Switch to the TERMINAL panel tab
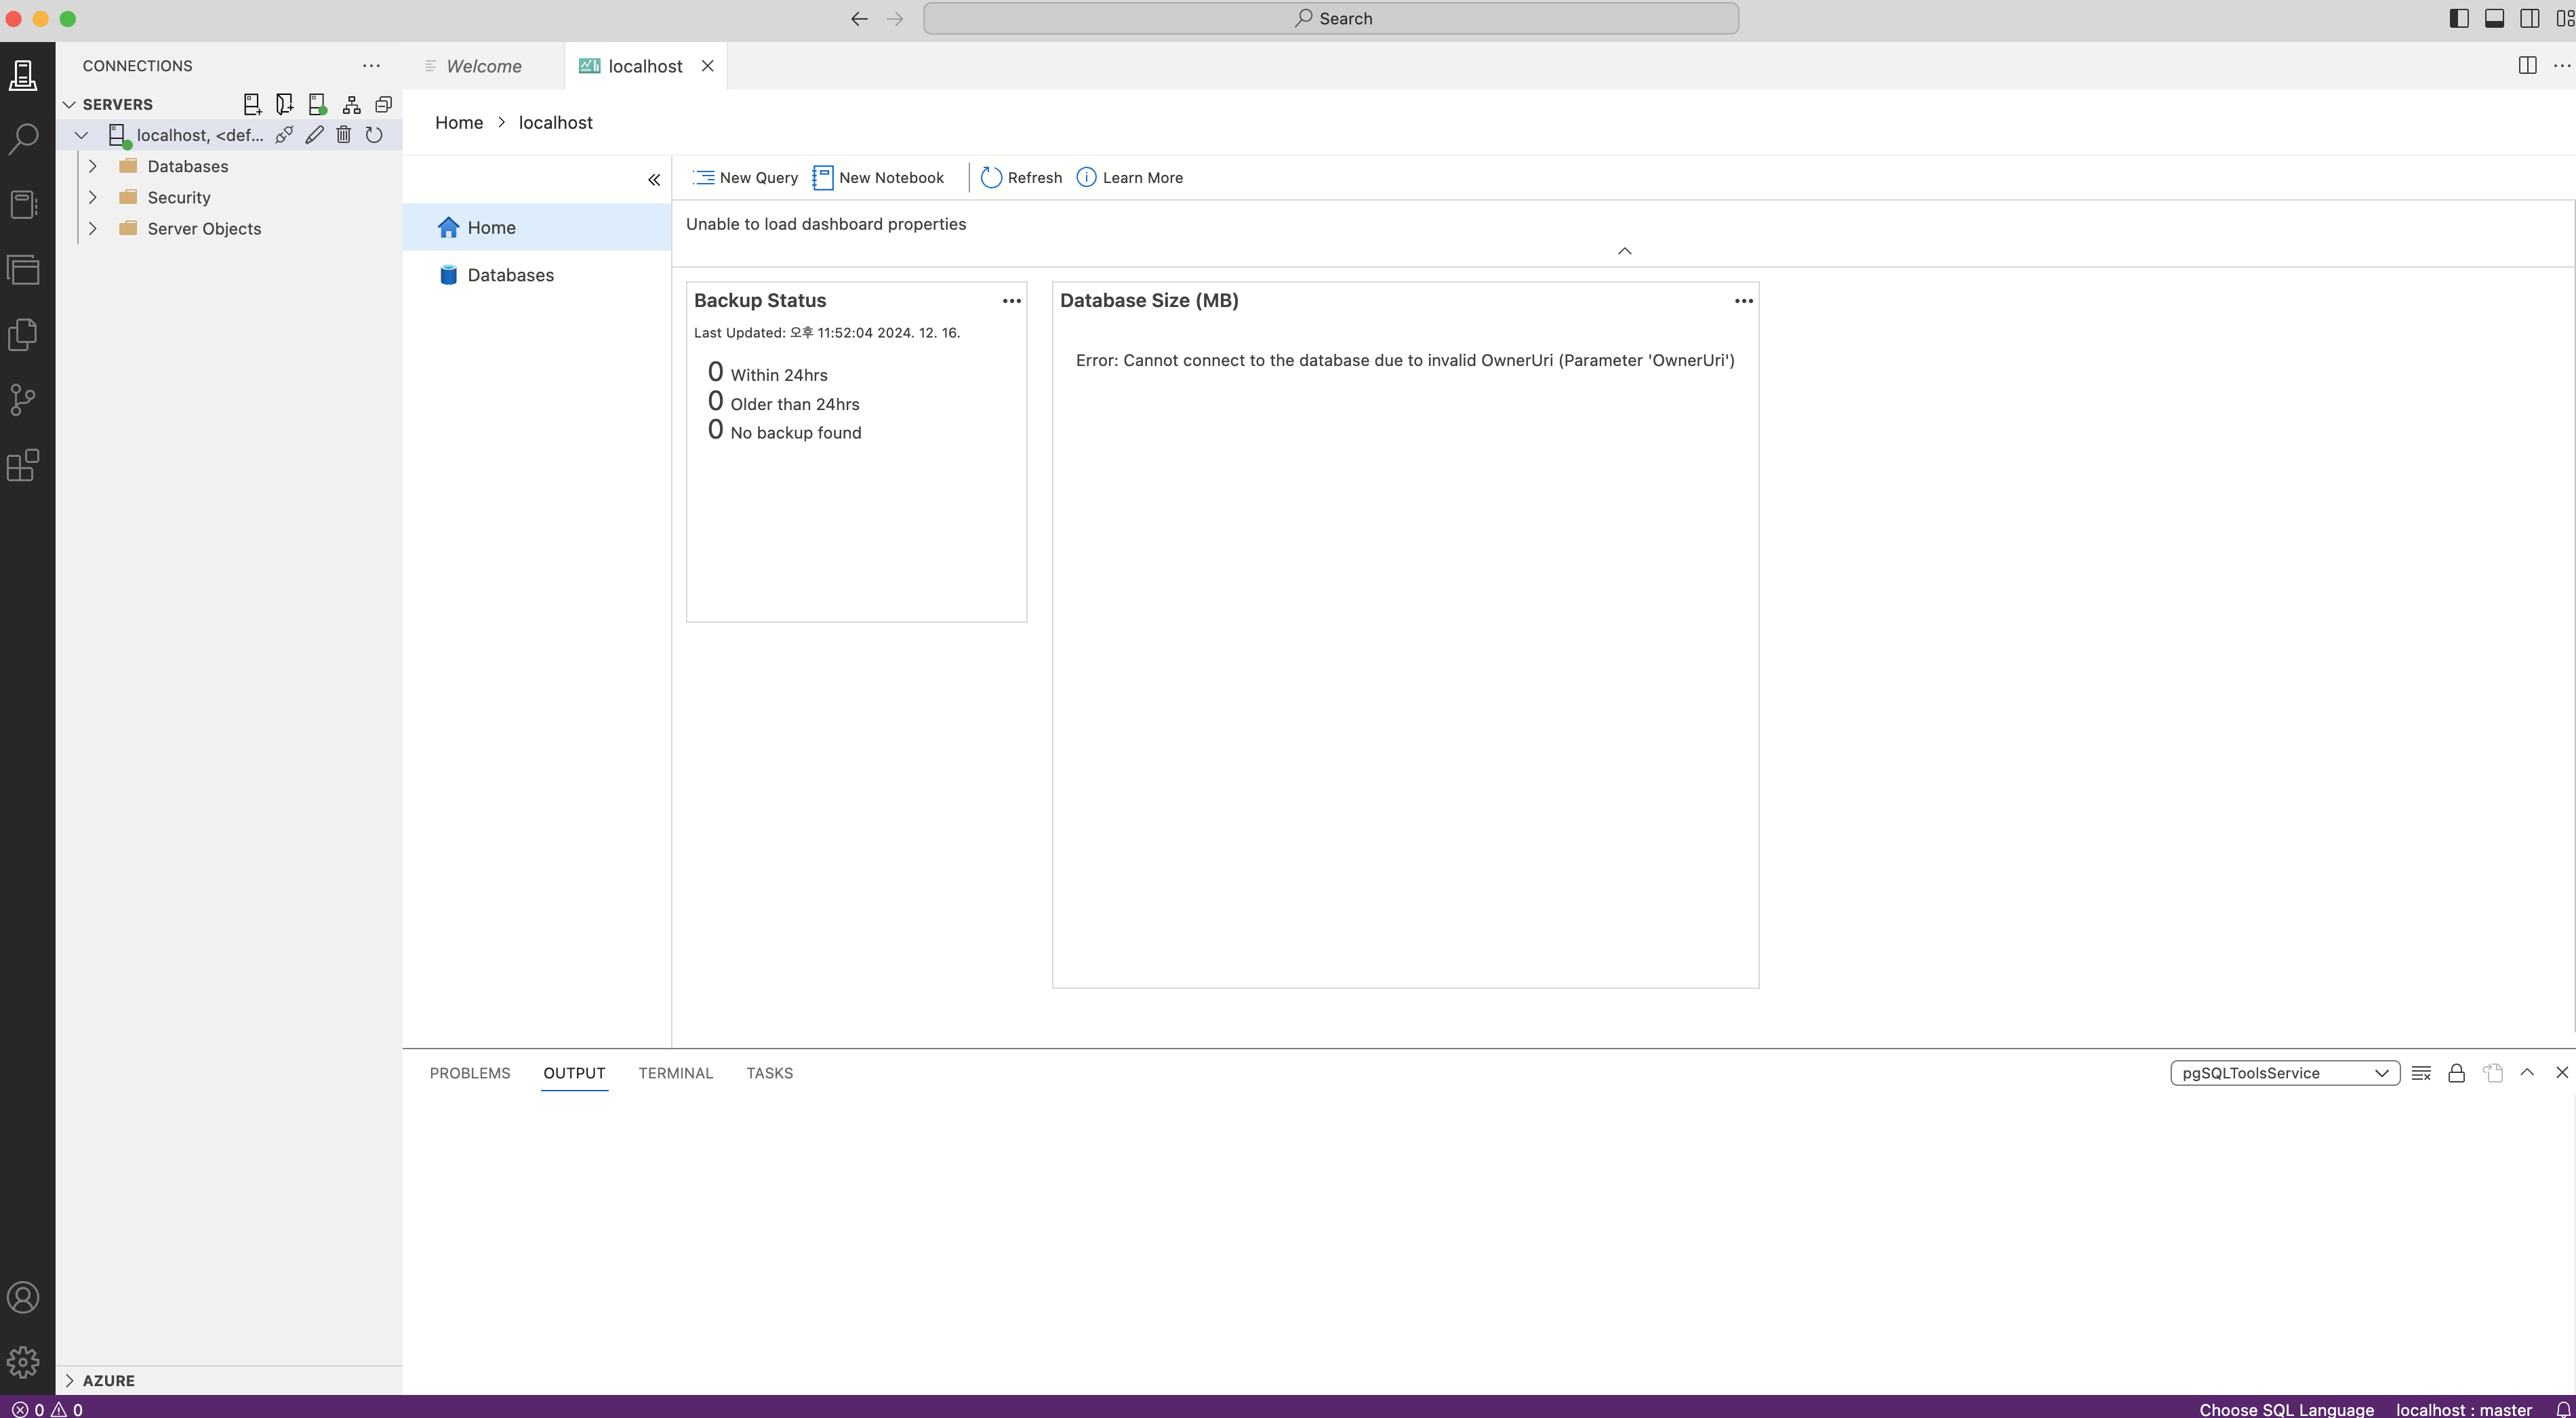2576x1418 pixels. pos(675,1073)
